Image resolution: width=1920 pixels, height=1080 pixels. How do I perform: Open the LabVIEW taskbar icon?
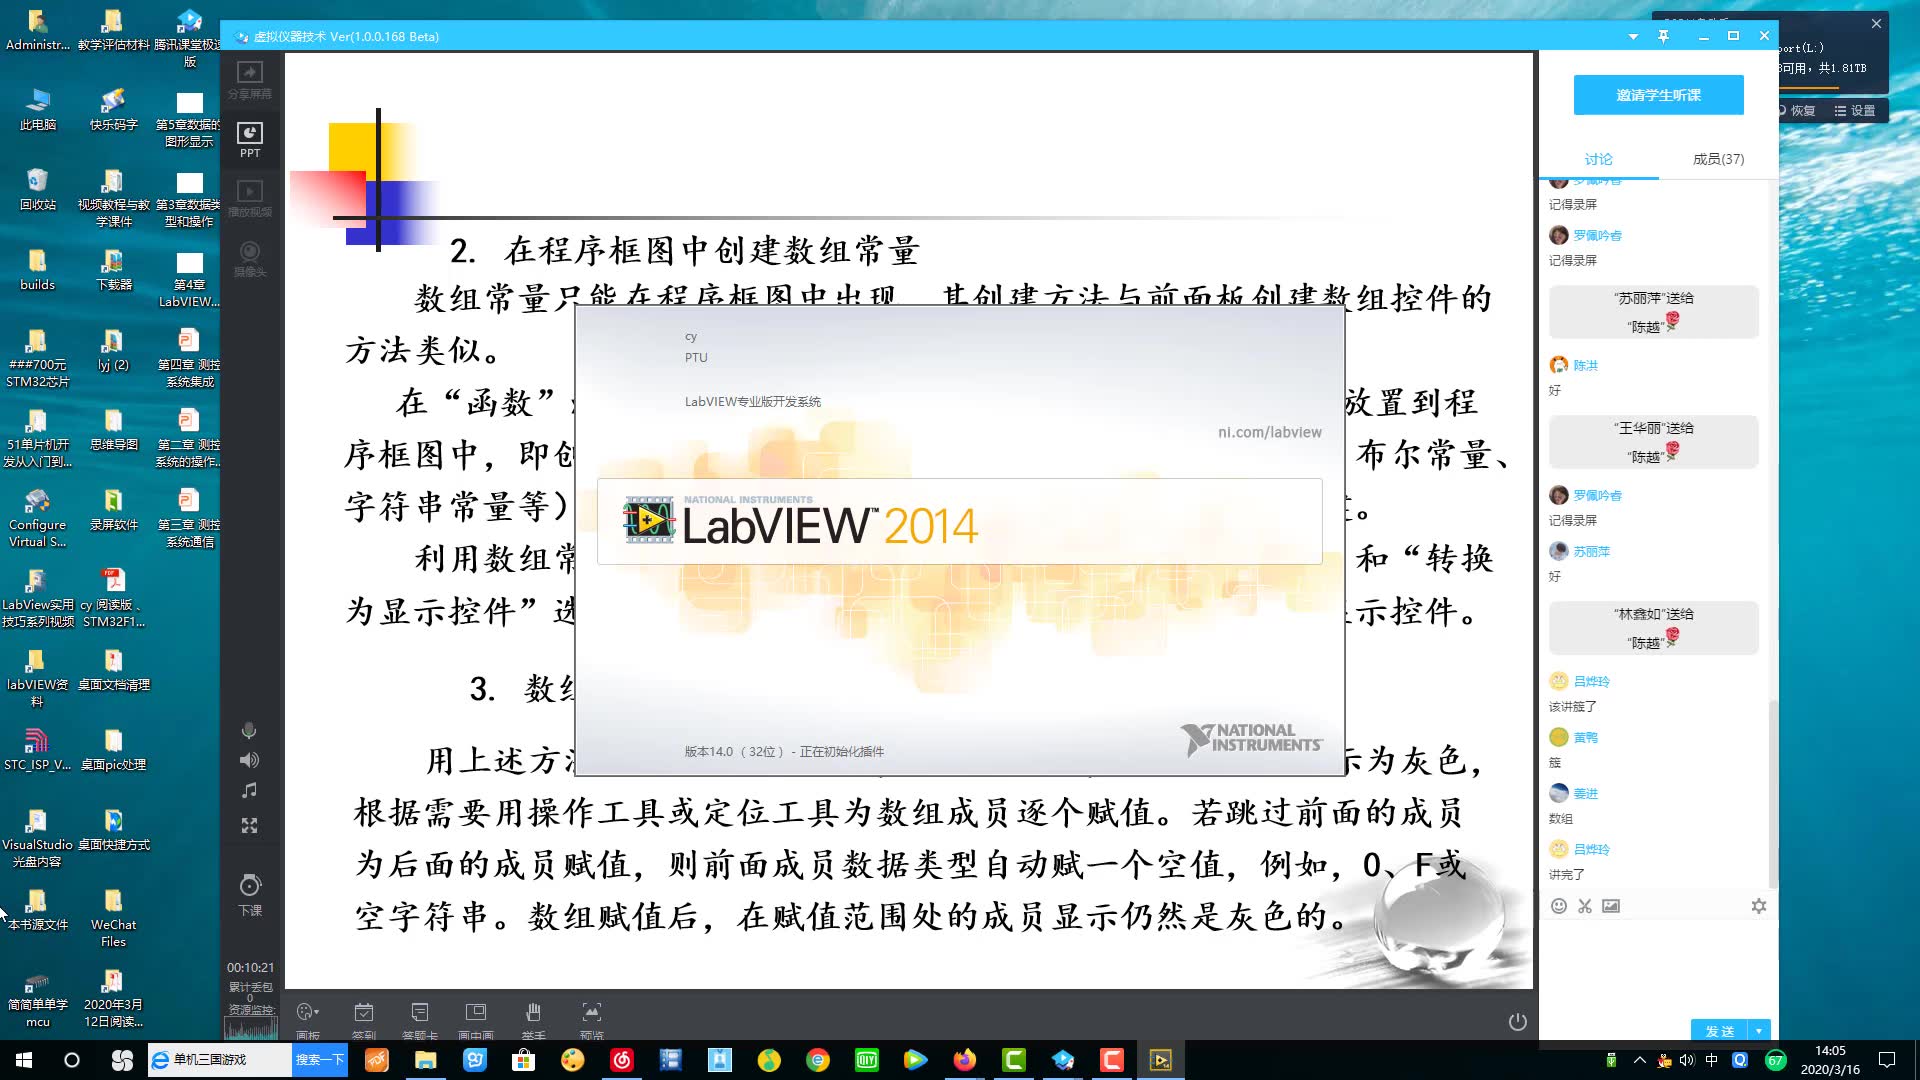pos(1161,1060)
